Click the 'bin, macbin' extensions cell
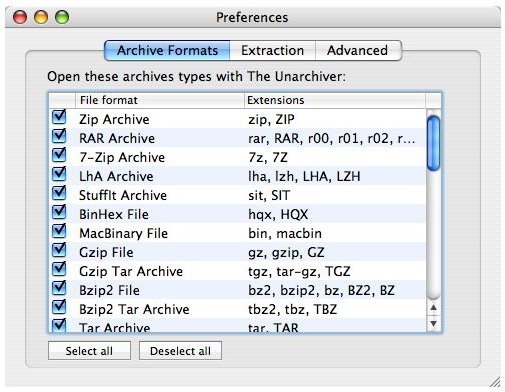 pyautogui.click(x=285, y=233)
